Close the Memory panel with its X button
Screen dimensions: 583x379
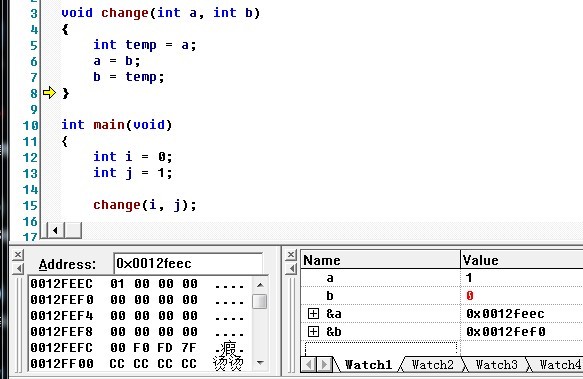17,255
